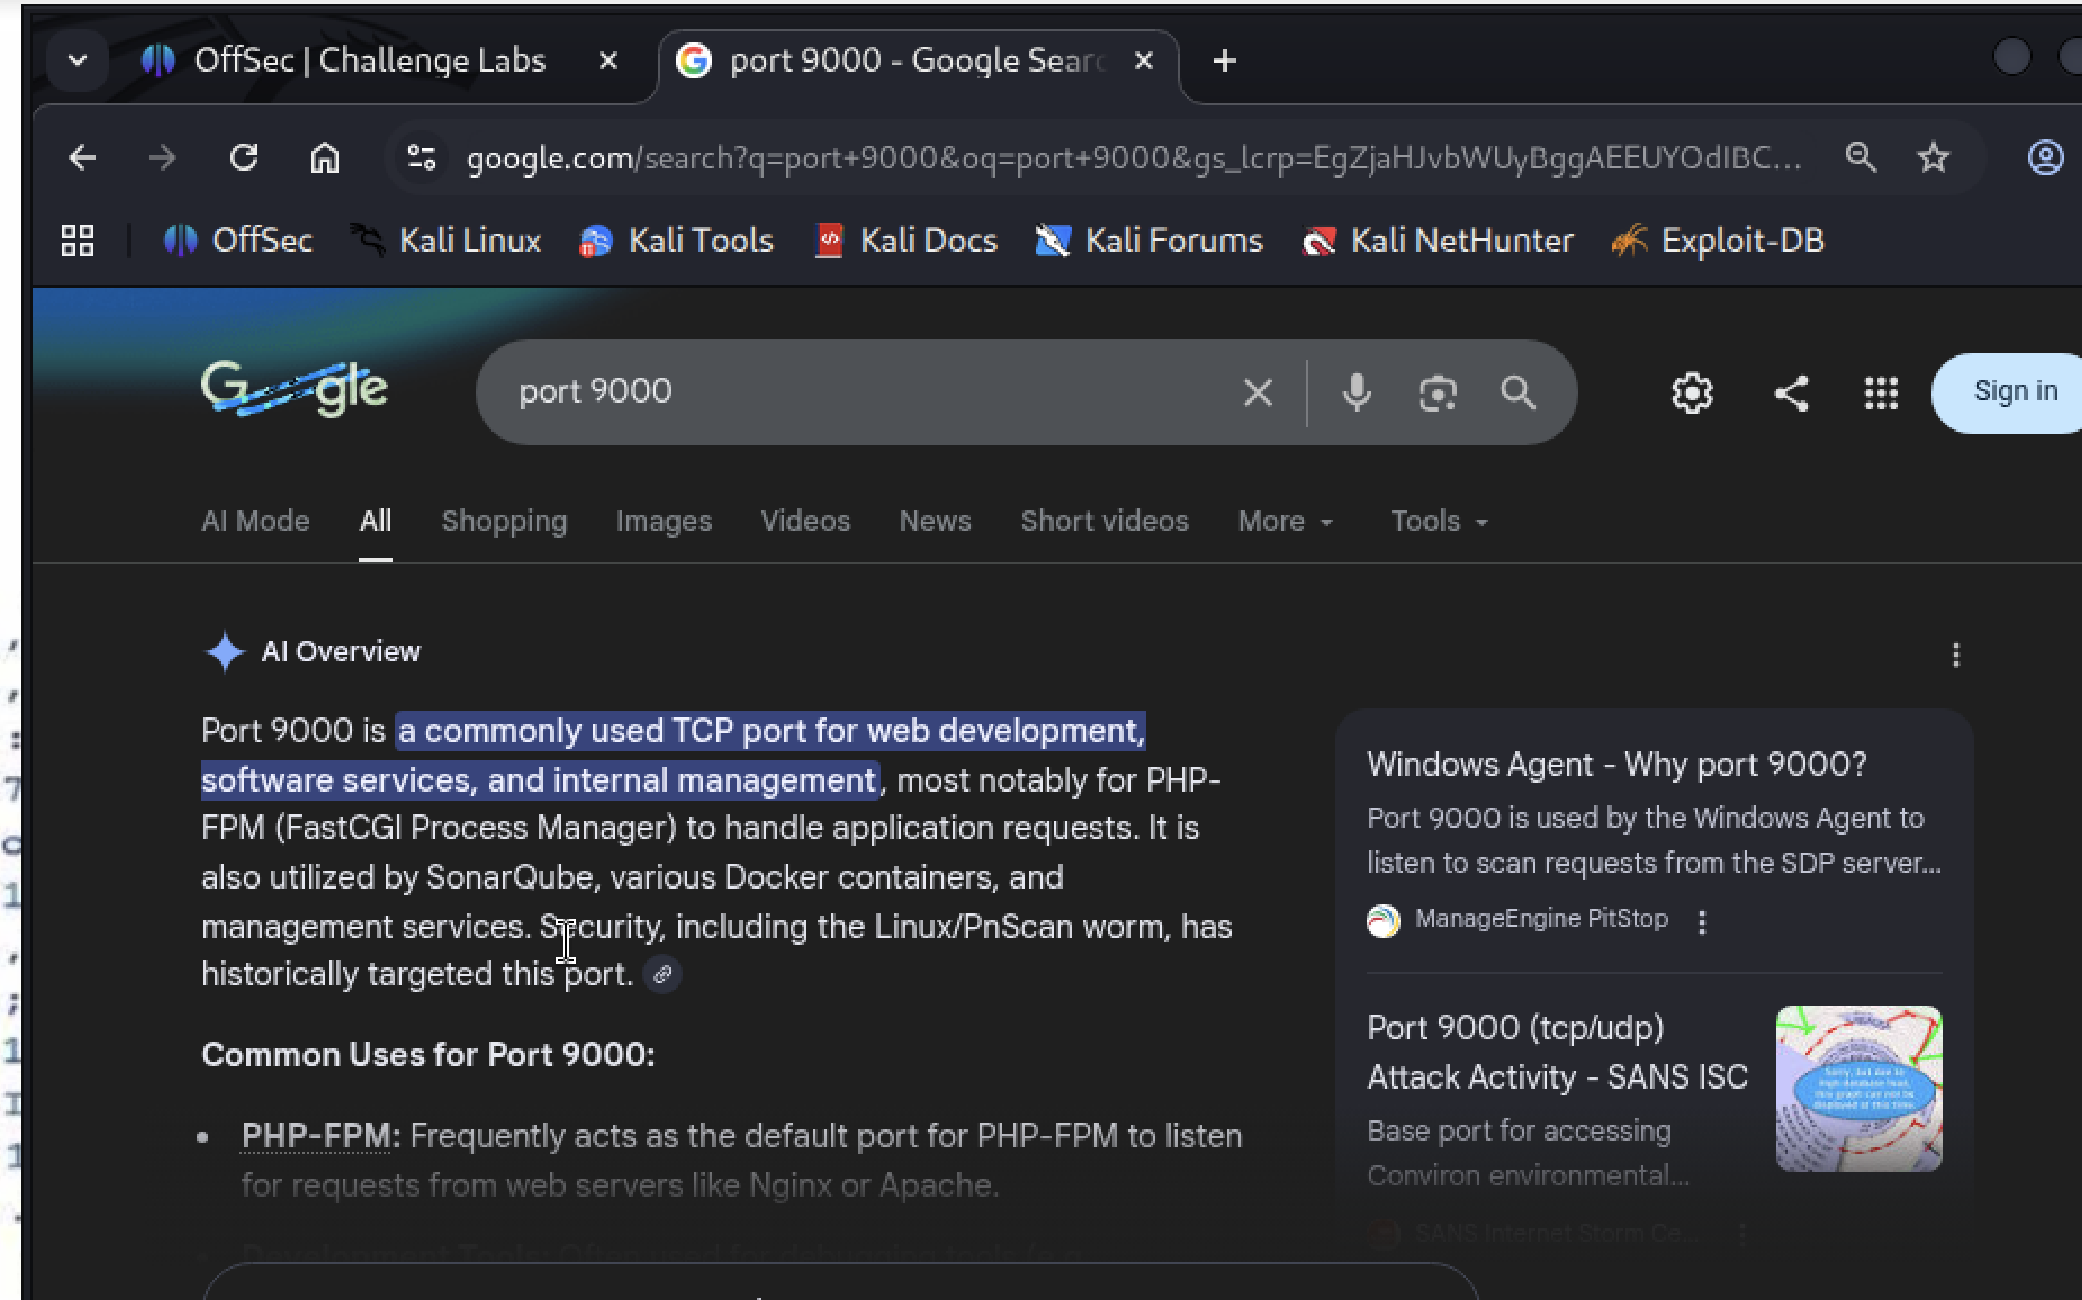The width and height of the screenshot is (2082, 1300).
Task: Start voice search with microphone icon
Action: coord(1356,392)
